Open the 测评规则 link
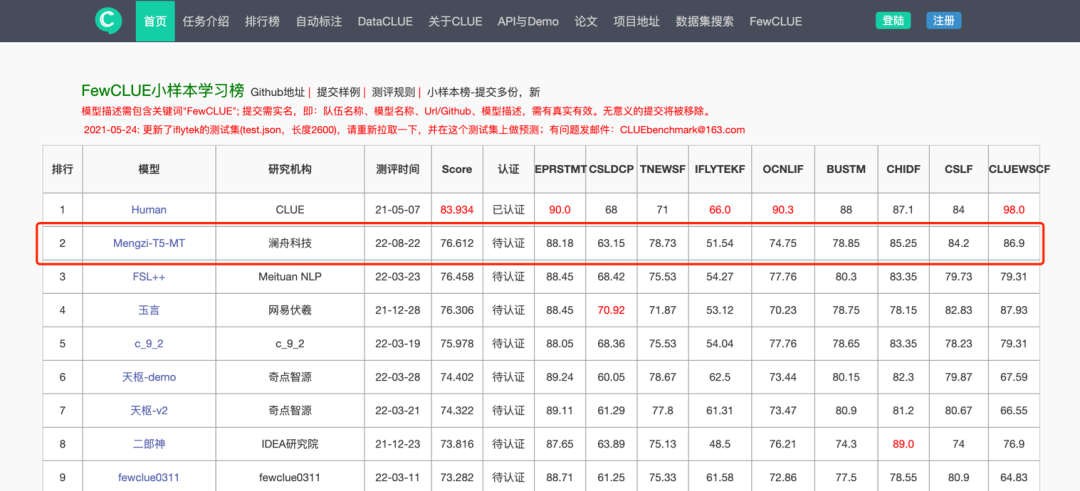The image size is (1080, 491). coord(393,92)
